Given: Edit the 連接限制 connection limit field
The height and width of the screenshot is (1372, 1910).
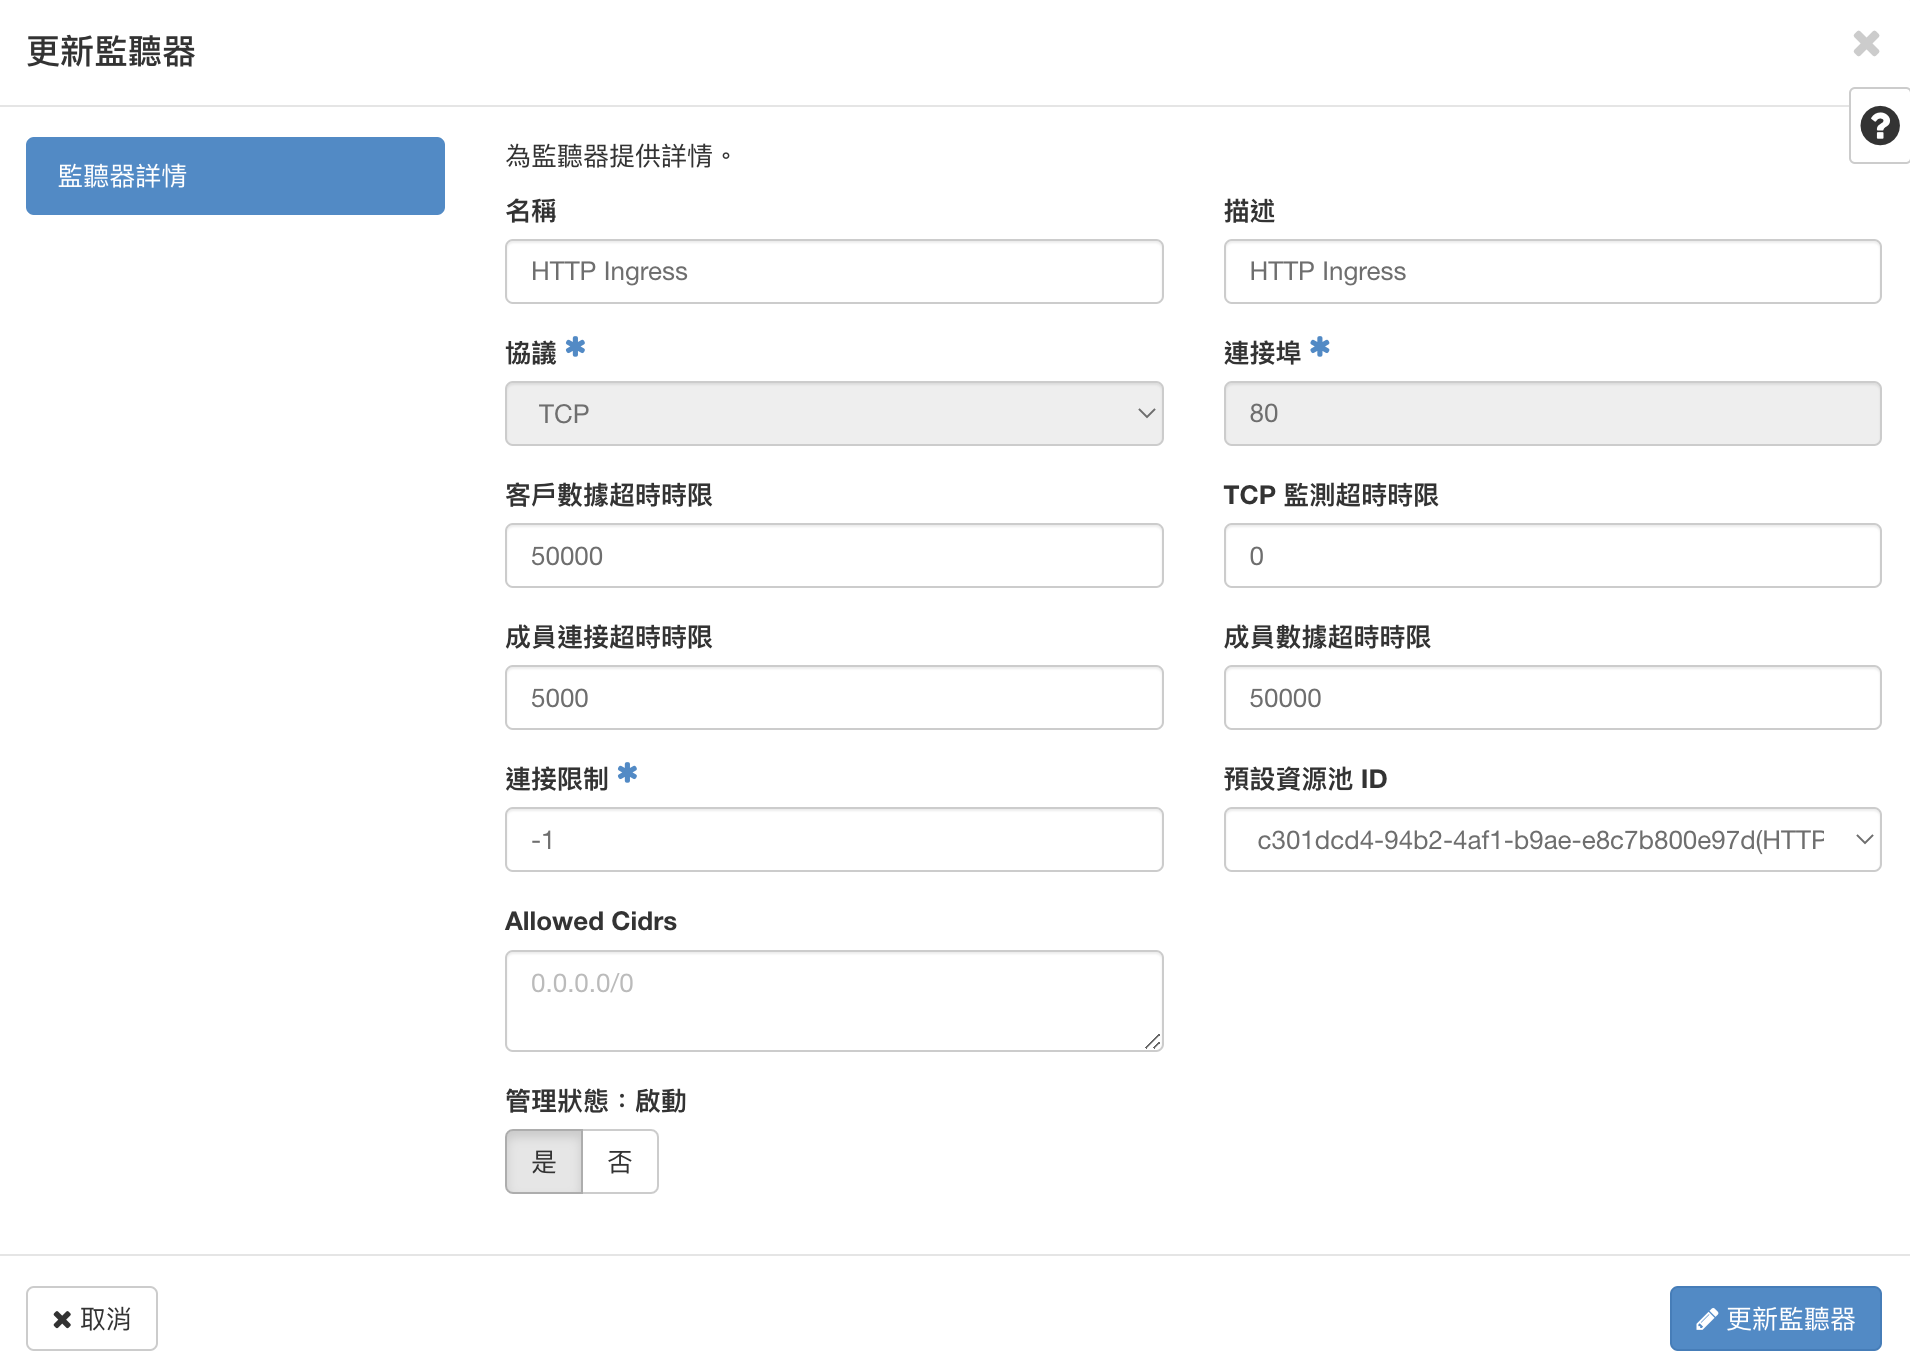Looking at the screenshot, I should point(833,839).
